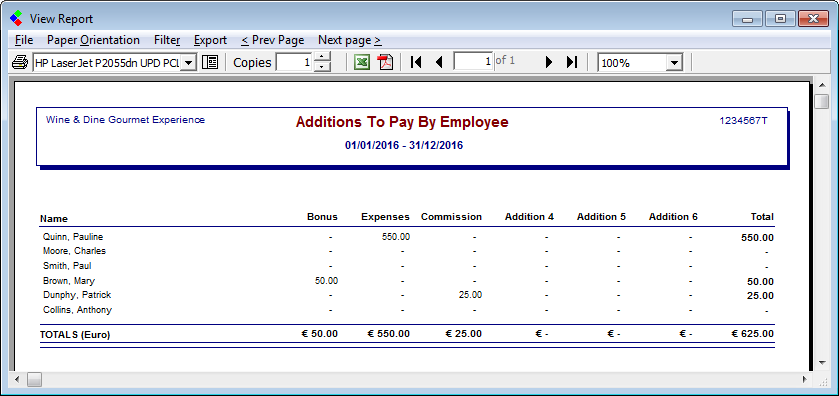Screen dimensions: 839x396
Task: Open the Paper Orientation menu
Action: coord(93,40)
